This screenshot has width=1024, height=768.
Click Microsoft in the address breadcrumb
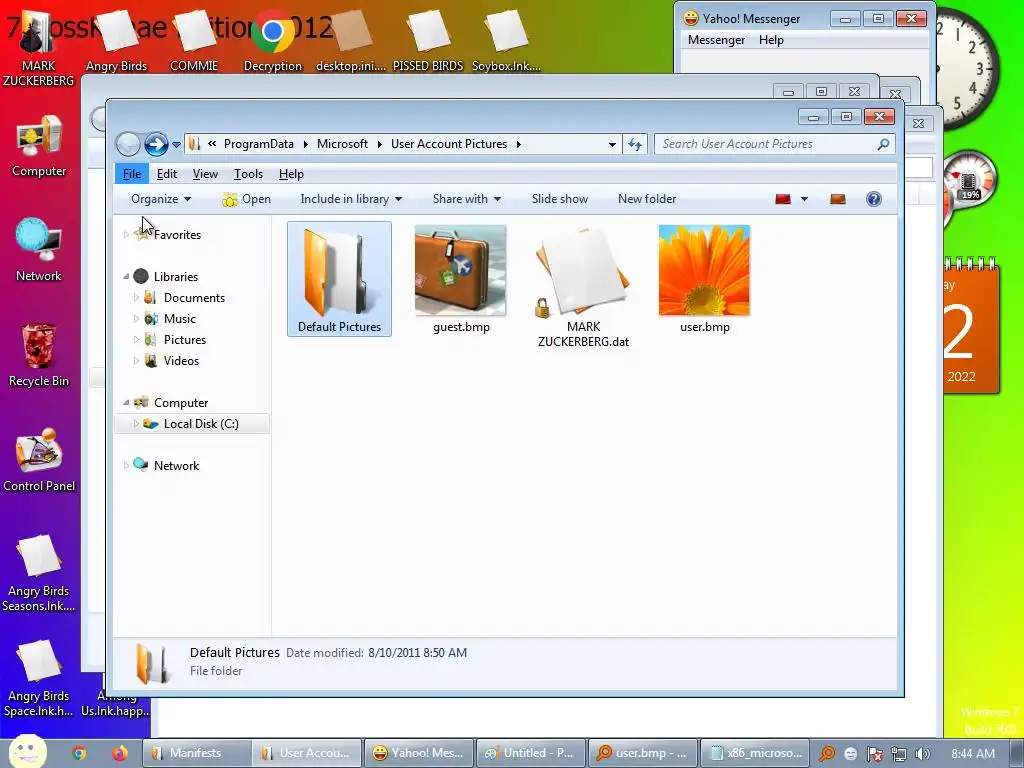click(x=342, y=144)
